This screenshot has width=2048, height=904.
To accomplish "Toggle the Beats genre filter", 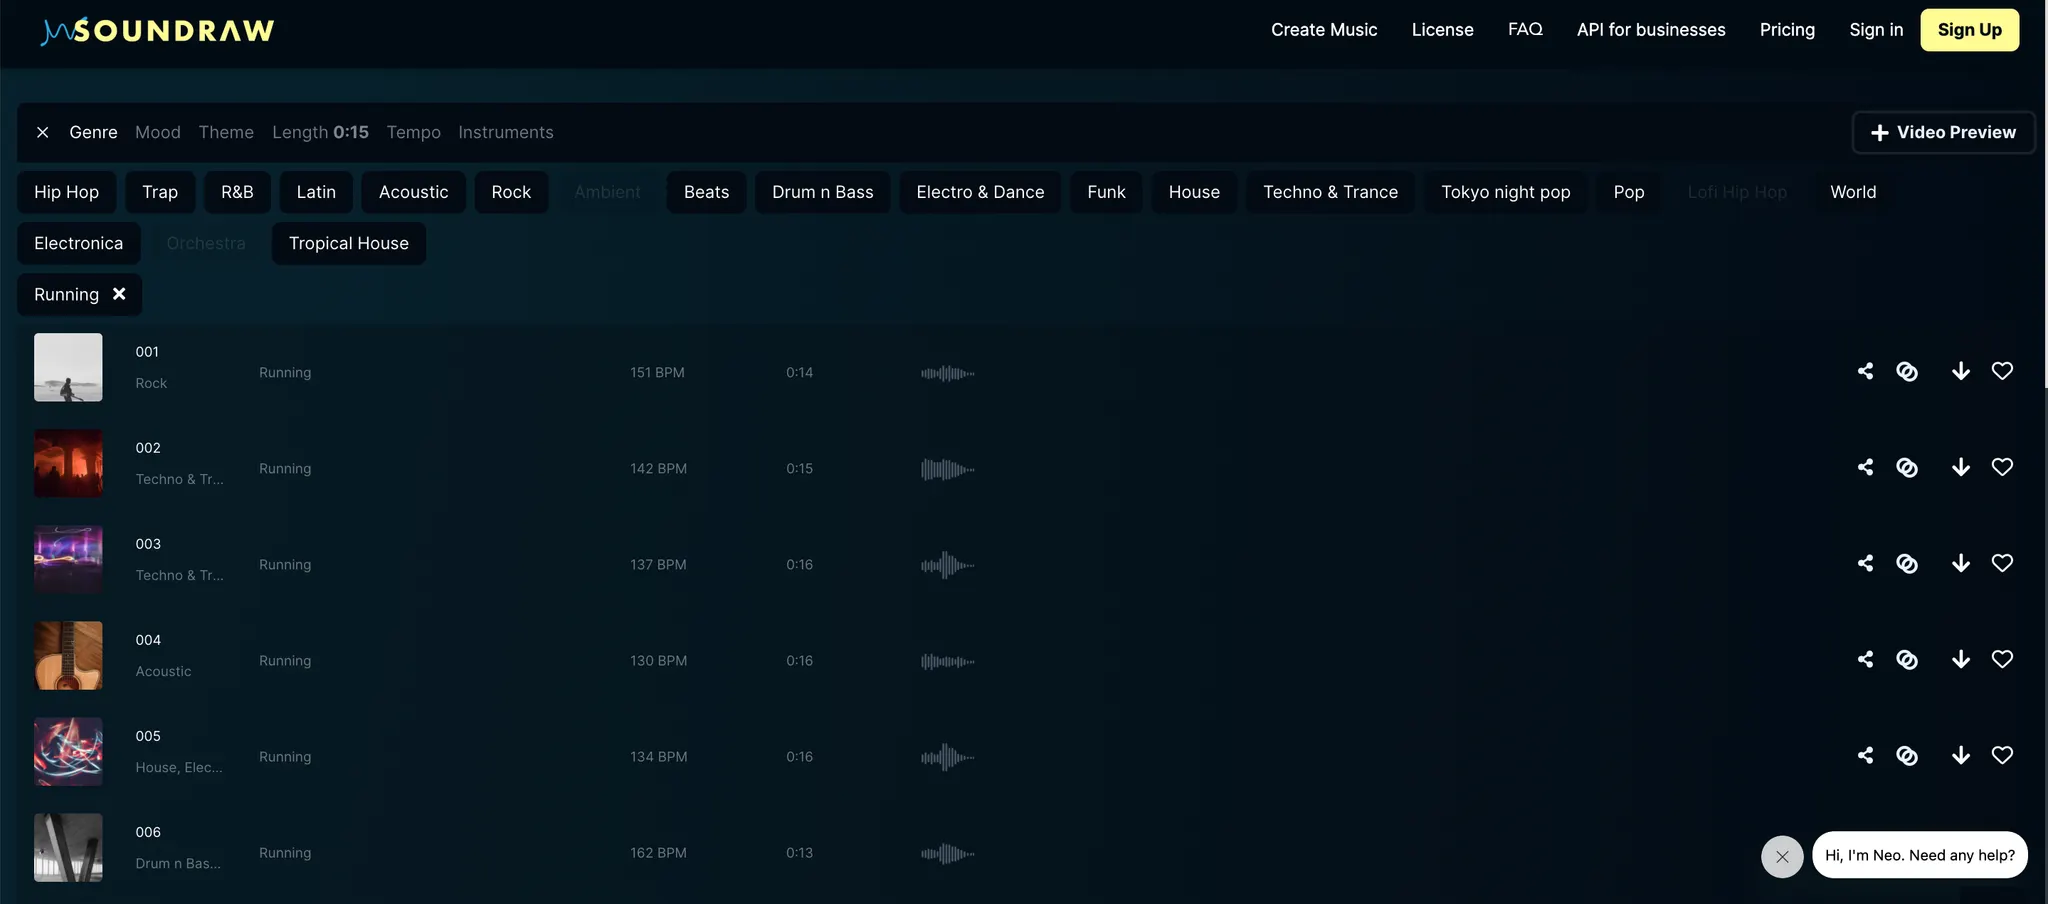I will tap(706, 192).
